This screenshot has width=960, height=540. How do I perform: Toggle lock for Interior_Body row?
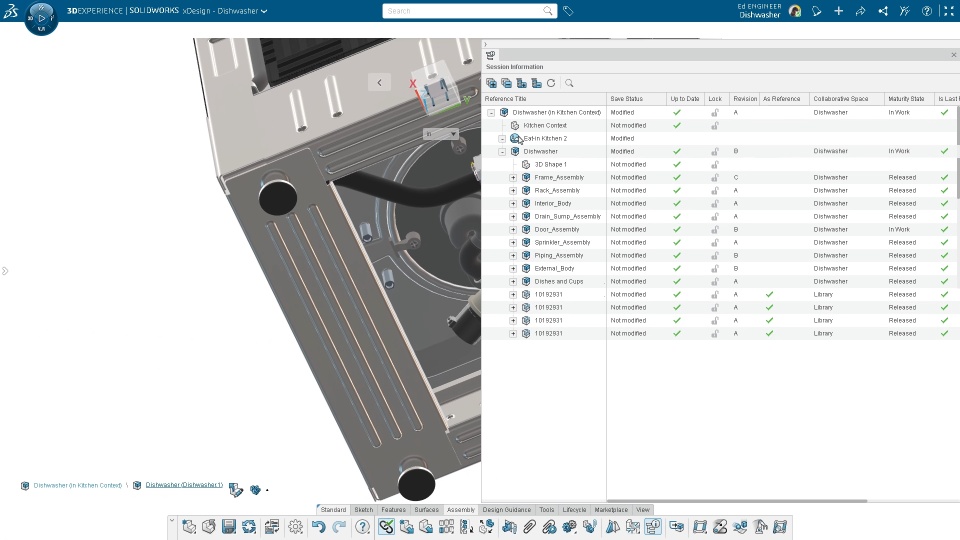tap(714, 203)
